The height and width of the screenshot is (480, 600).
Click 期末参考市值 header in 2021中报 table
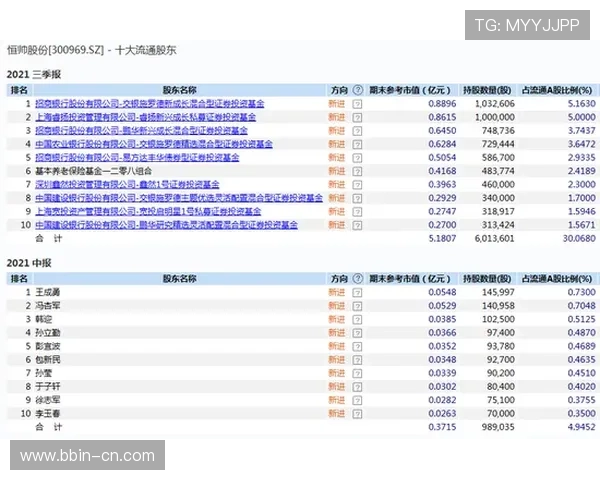(409, 279)
